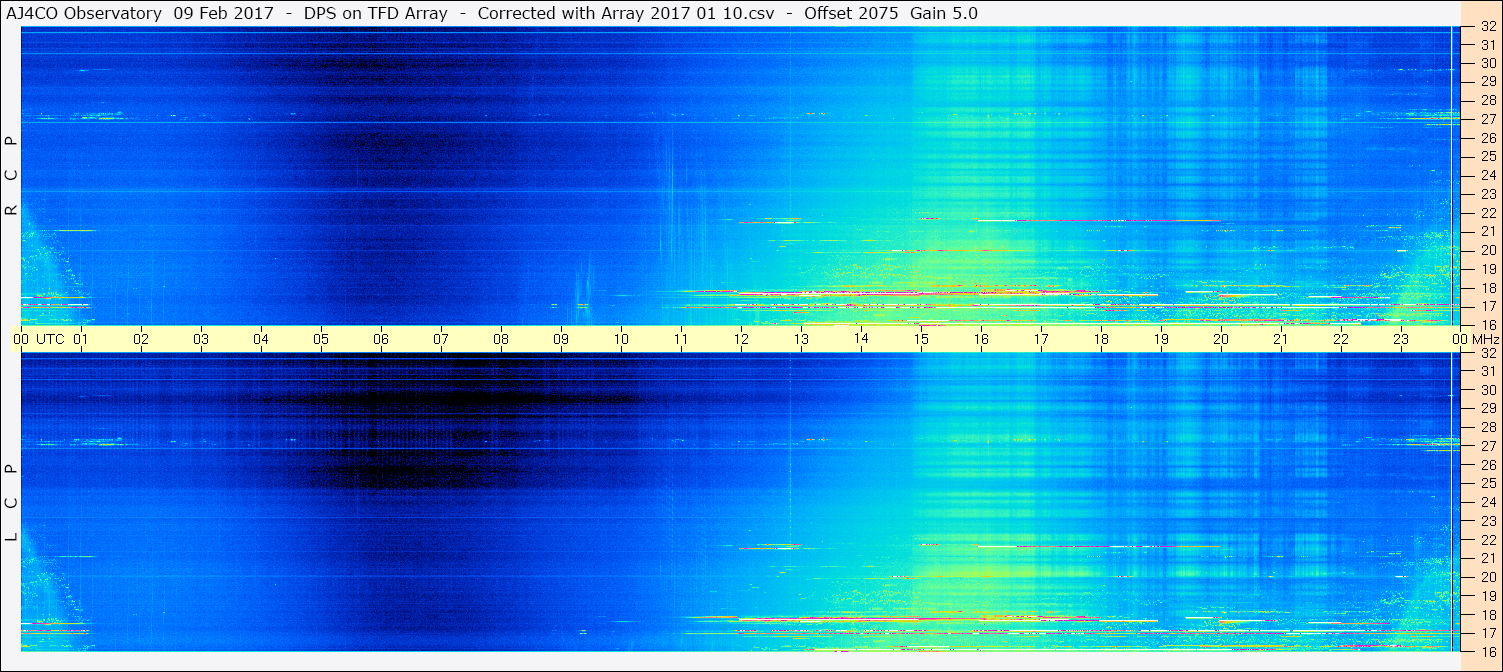Select the Gain 5.0 value in header
The width and height of the screenshot is (1503, 672).
click(x=944, y=13)
